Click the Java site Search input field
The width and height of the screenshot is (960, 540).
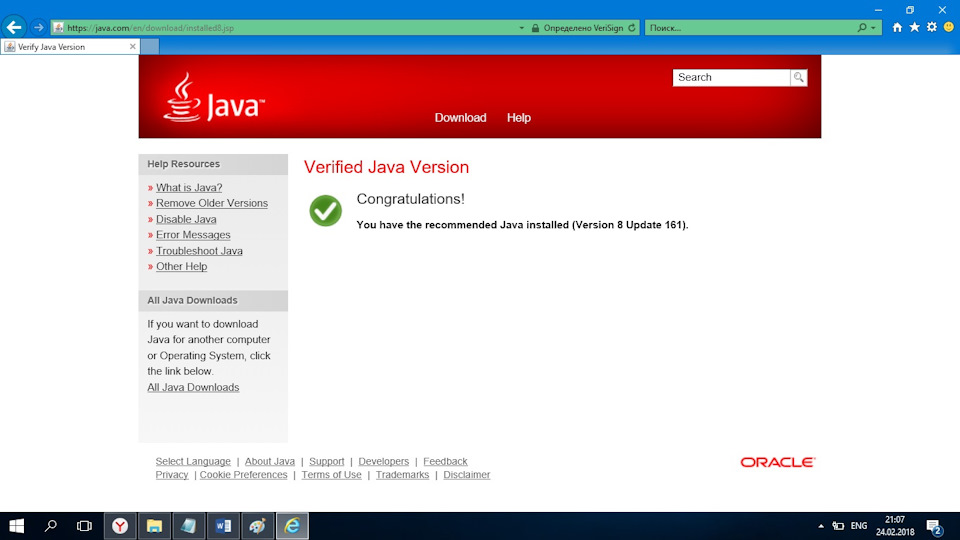click(x=731, y=77)
